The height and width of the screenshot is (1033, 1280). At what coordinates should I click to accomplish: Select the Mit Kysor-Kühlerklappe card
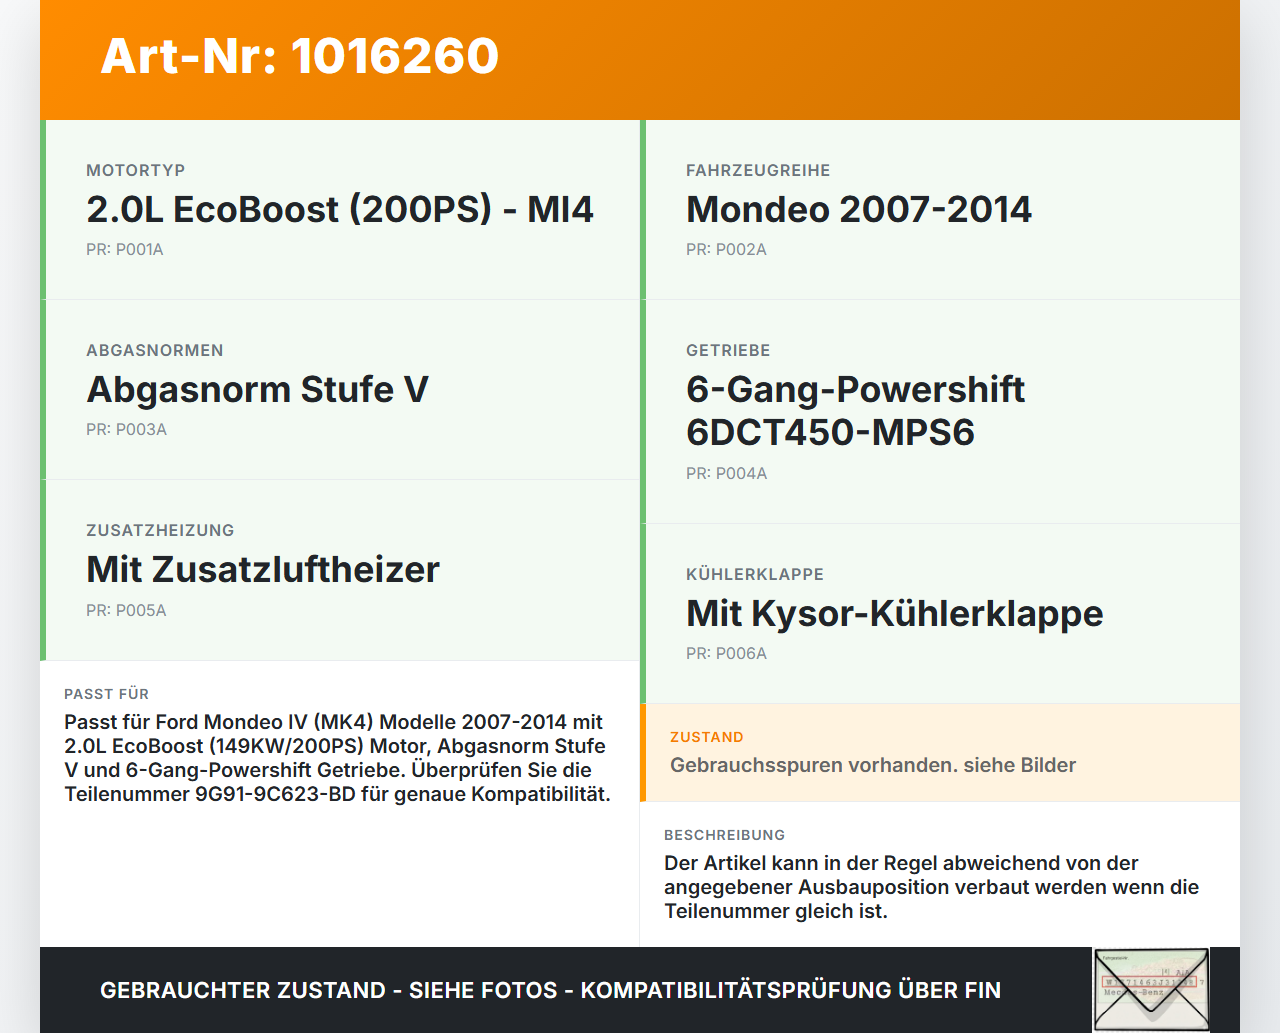coord(940,614)
